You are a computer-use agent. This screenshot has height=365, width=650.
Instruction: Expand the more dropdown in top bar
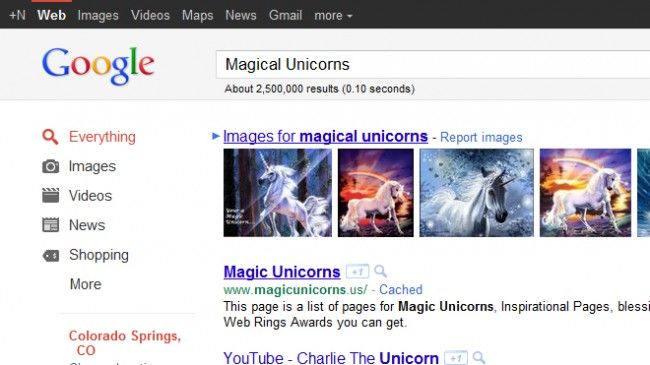click(333, 16)
